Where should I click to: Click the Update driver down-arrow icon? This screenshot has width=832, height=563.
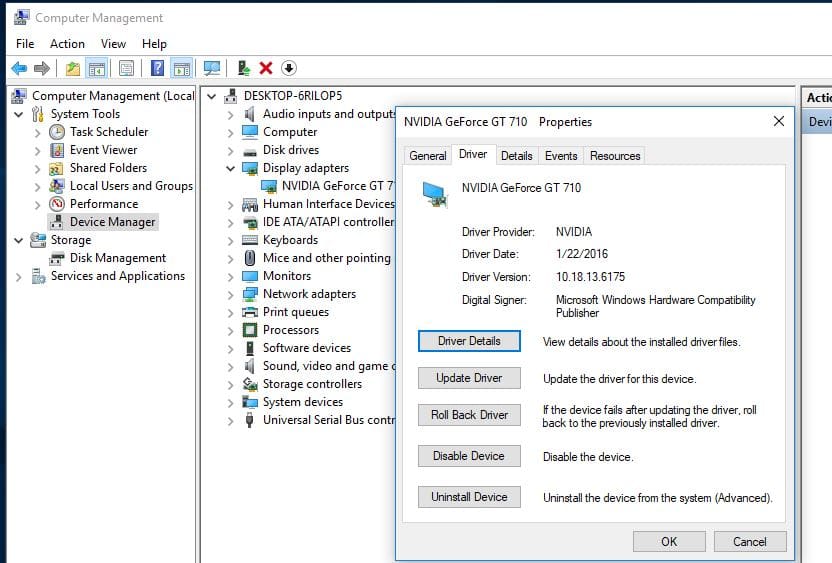(289, 68)
